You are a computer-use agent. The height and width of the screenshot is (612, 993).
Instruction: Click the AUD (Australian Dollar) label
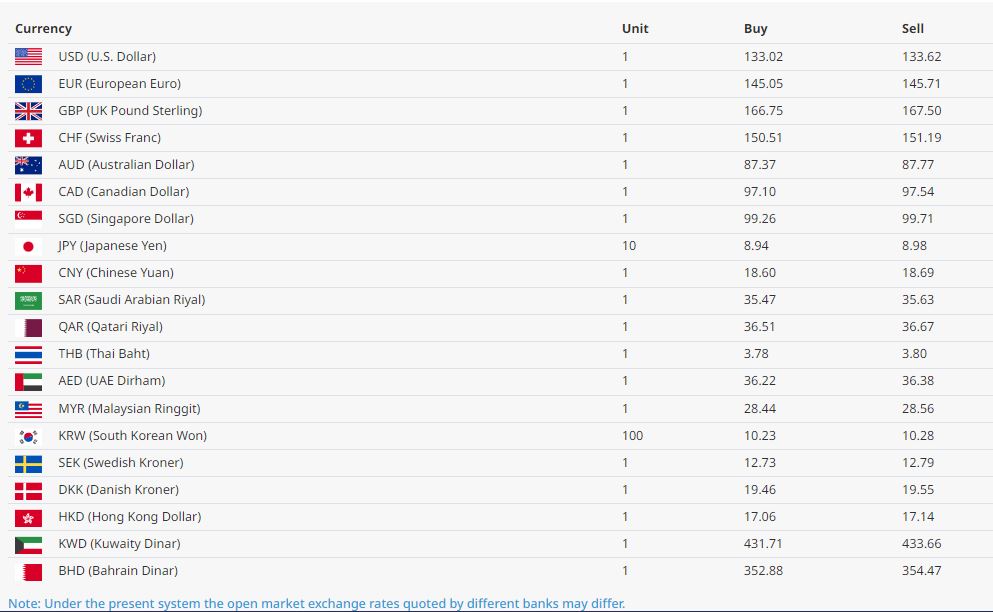126,165
